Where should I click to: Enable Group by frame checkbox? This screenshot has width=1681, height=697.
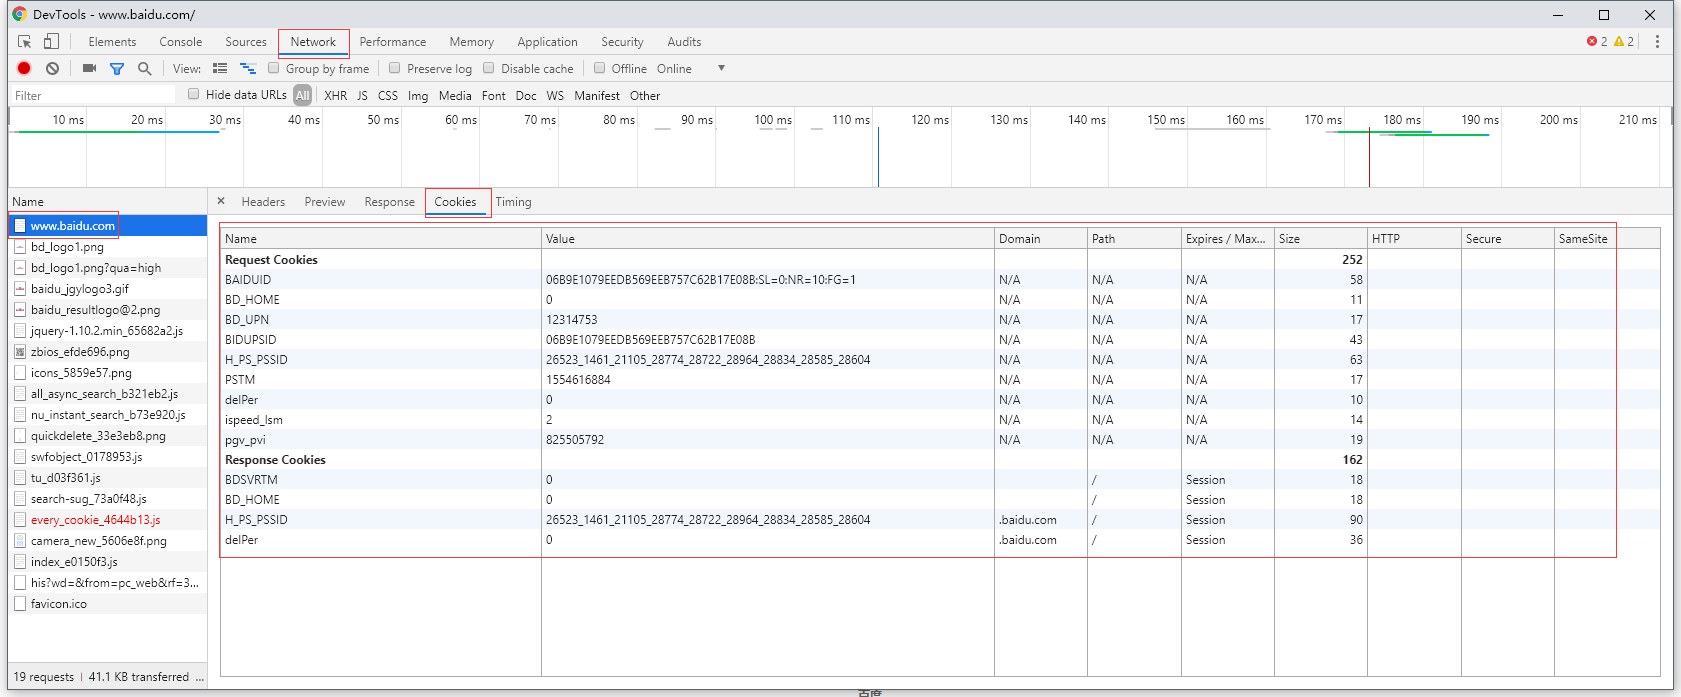pyautogui.click(x=273, y=68)
